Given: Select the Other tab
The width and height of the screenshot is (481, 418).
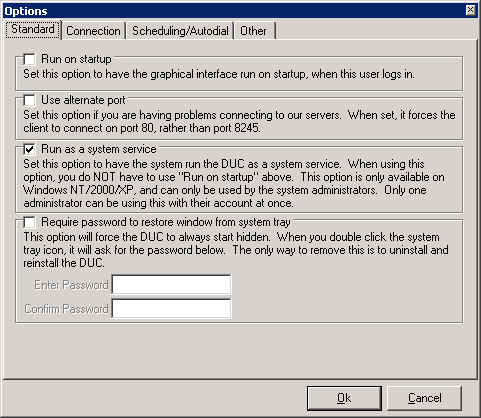Looking at the screenshot, I should click(x=254, y=31).
